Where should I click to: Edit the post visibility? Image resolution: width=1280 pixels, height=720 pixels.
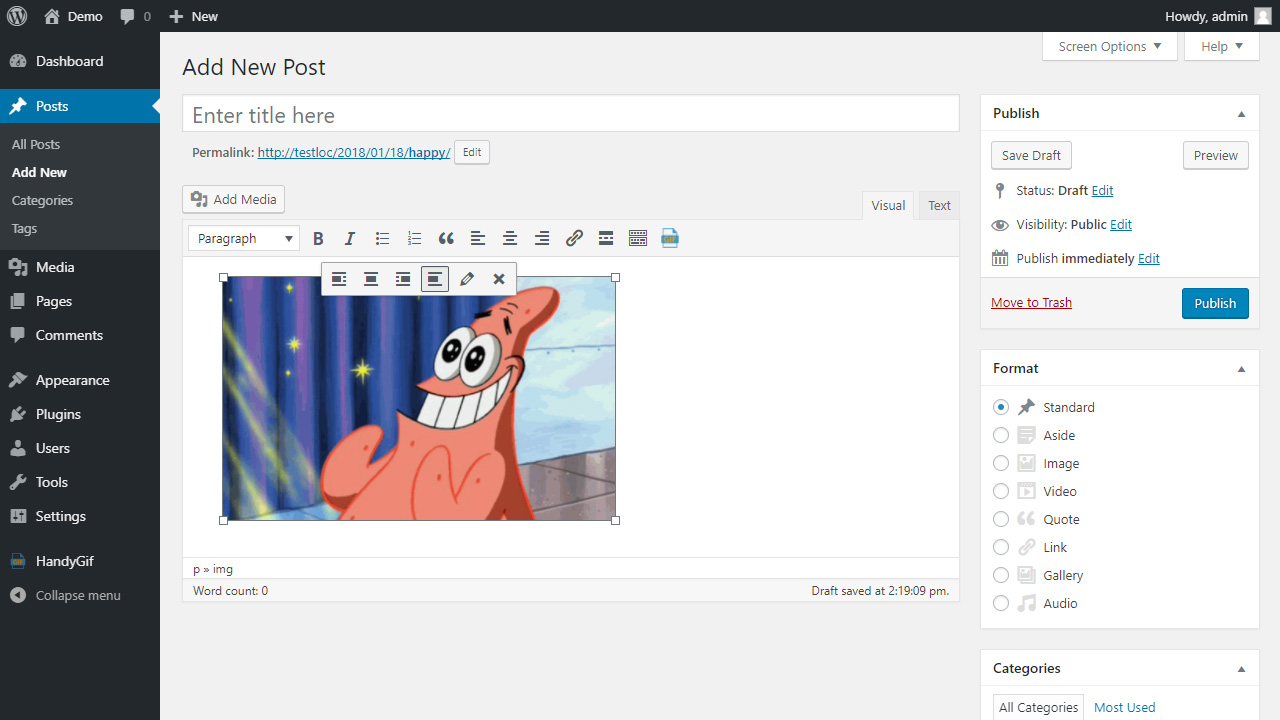tap(1121, 225)
